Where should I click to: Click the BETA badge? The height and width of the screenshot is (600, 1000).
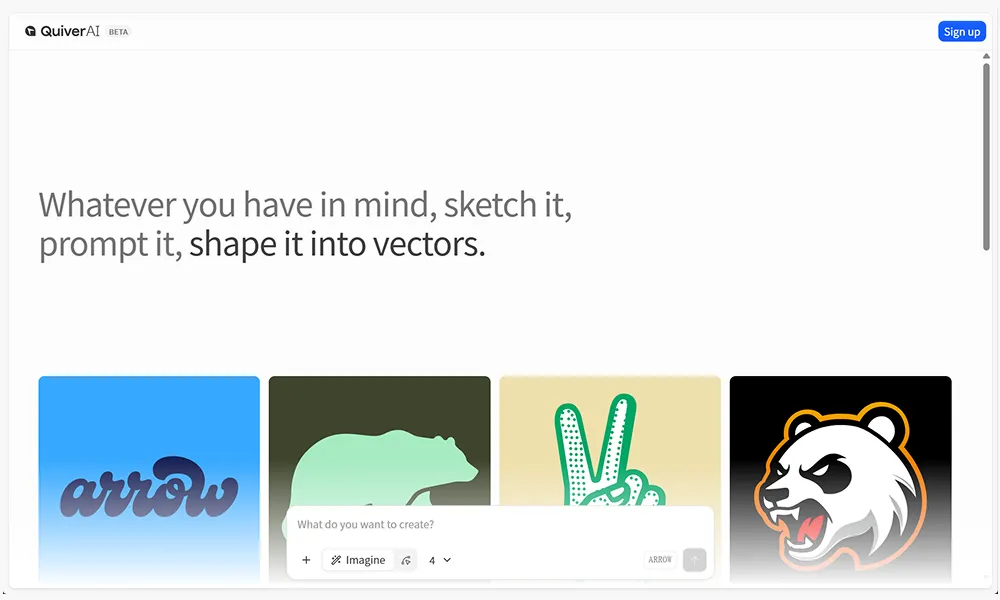118,32
